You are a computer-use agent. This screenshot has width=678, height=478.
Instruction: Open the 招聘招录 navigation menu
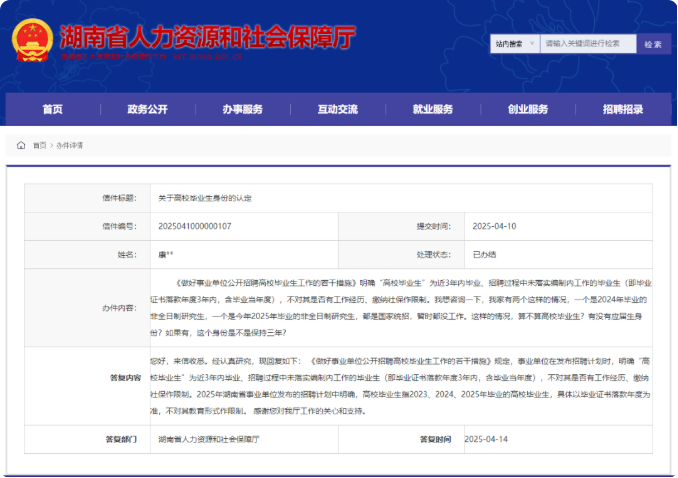pos(623,109)
